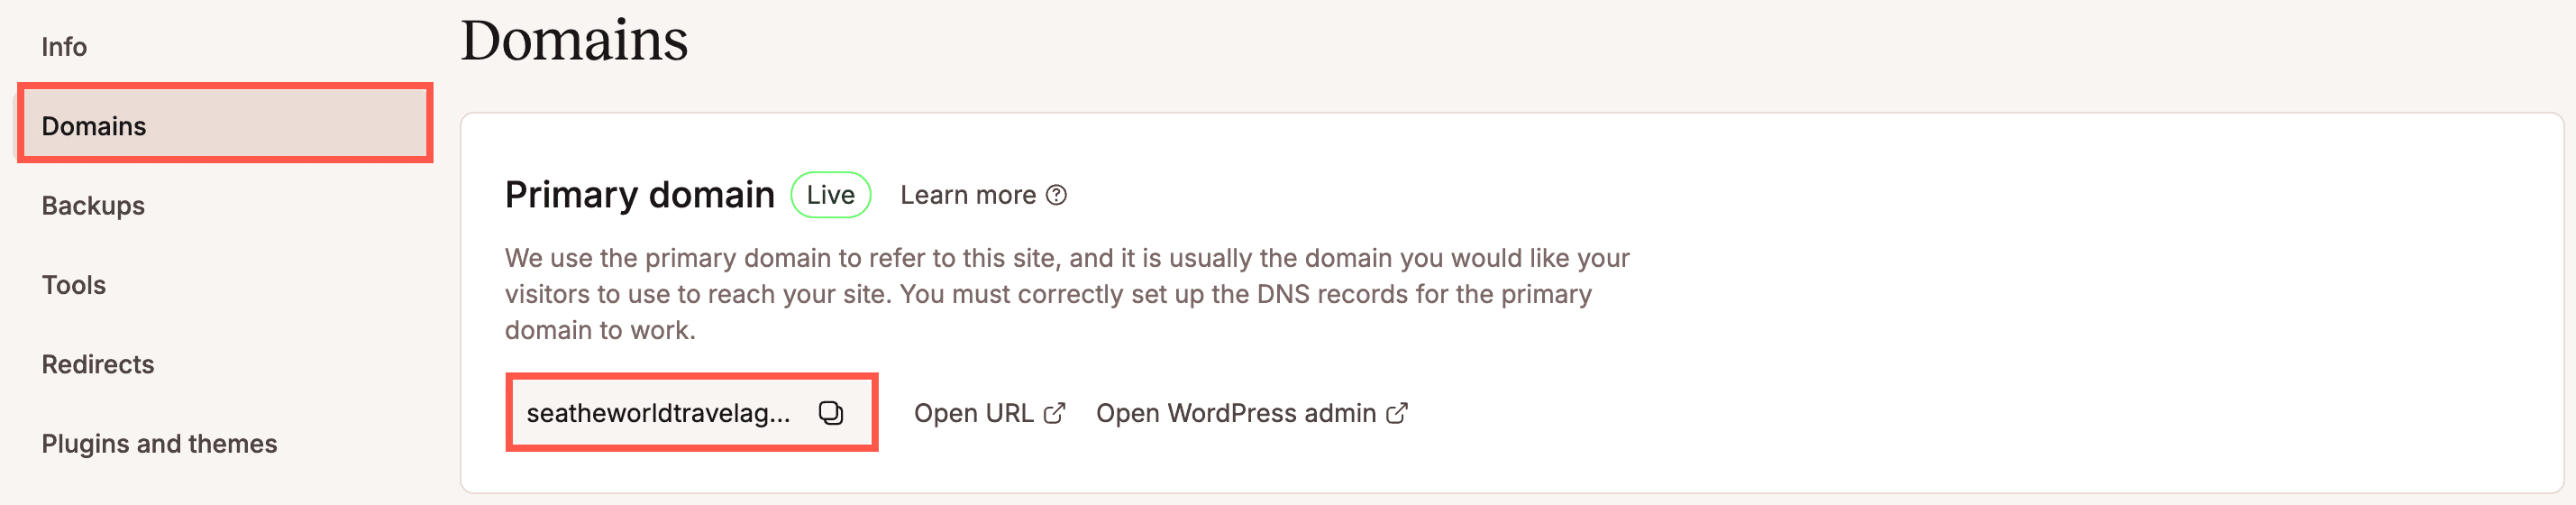Select Domains in the sidebar
This screenshot has width=2576, height=505.
pyautogui.click(x=94, y=126)
